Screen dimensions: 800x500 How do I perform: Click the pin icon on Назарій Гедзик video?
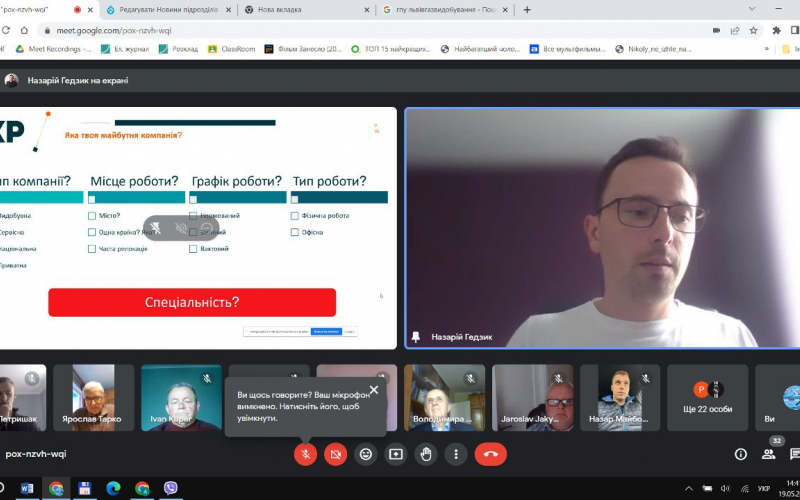pos(416,337)
